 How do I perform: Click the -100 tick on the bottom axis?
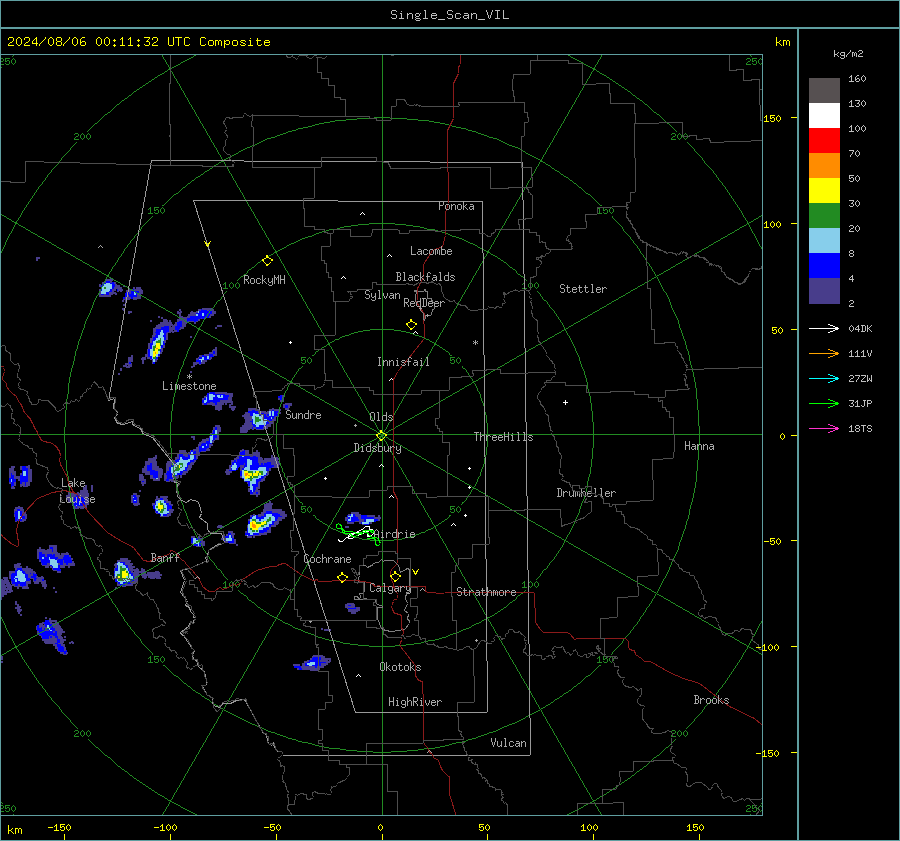[x=165, y=828]
